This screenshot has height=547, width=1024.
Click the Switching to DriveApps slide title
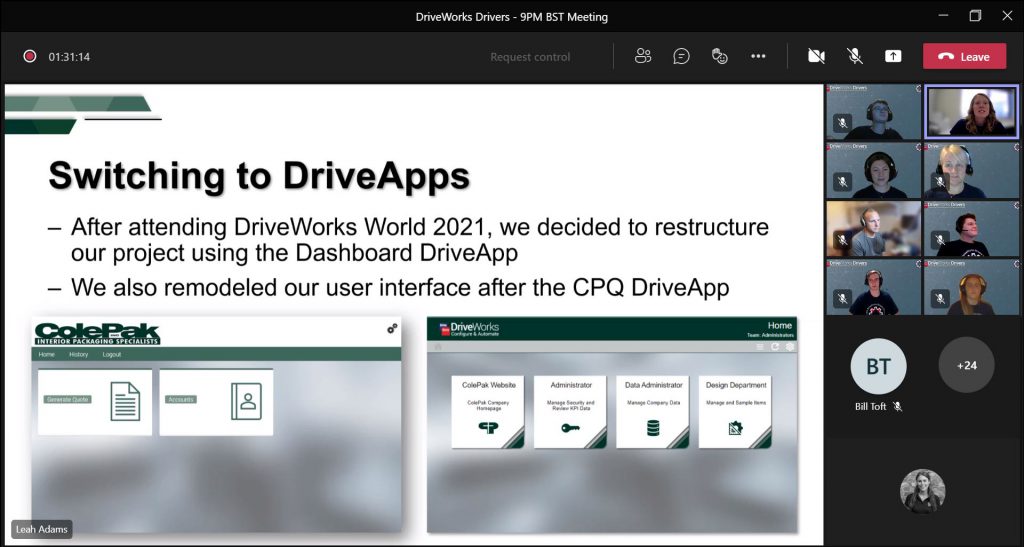259,175
